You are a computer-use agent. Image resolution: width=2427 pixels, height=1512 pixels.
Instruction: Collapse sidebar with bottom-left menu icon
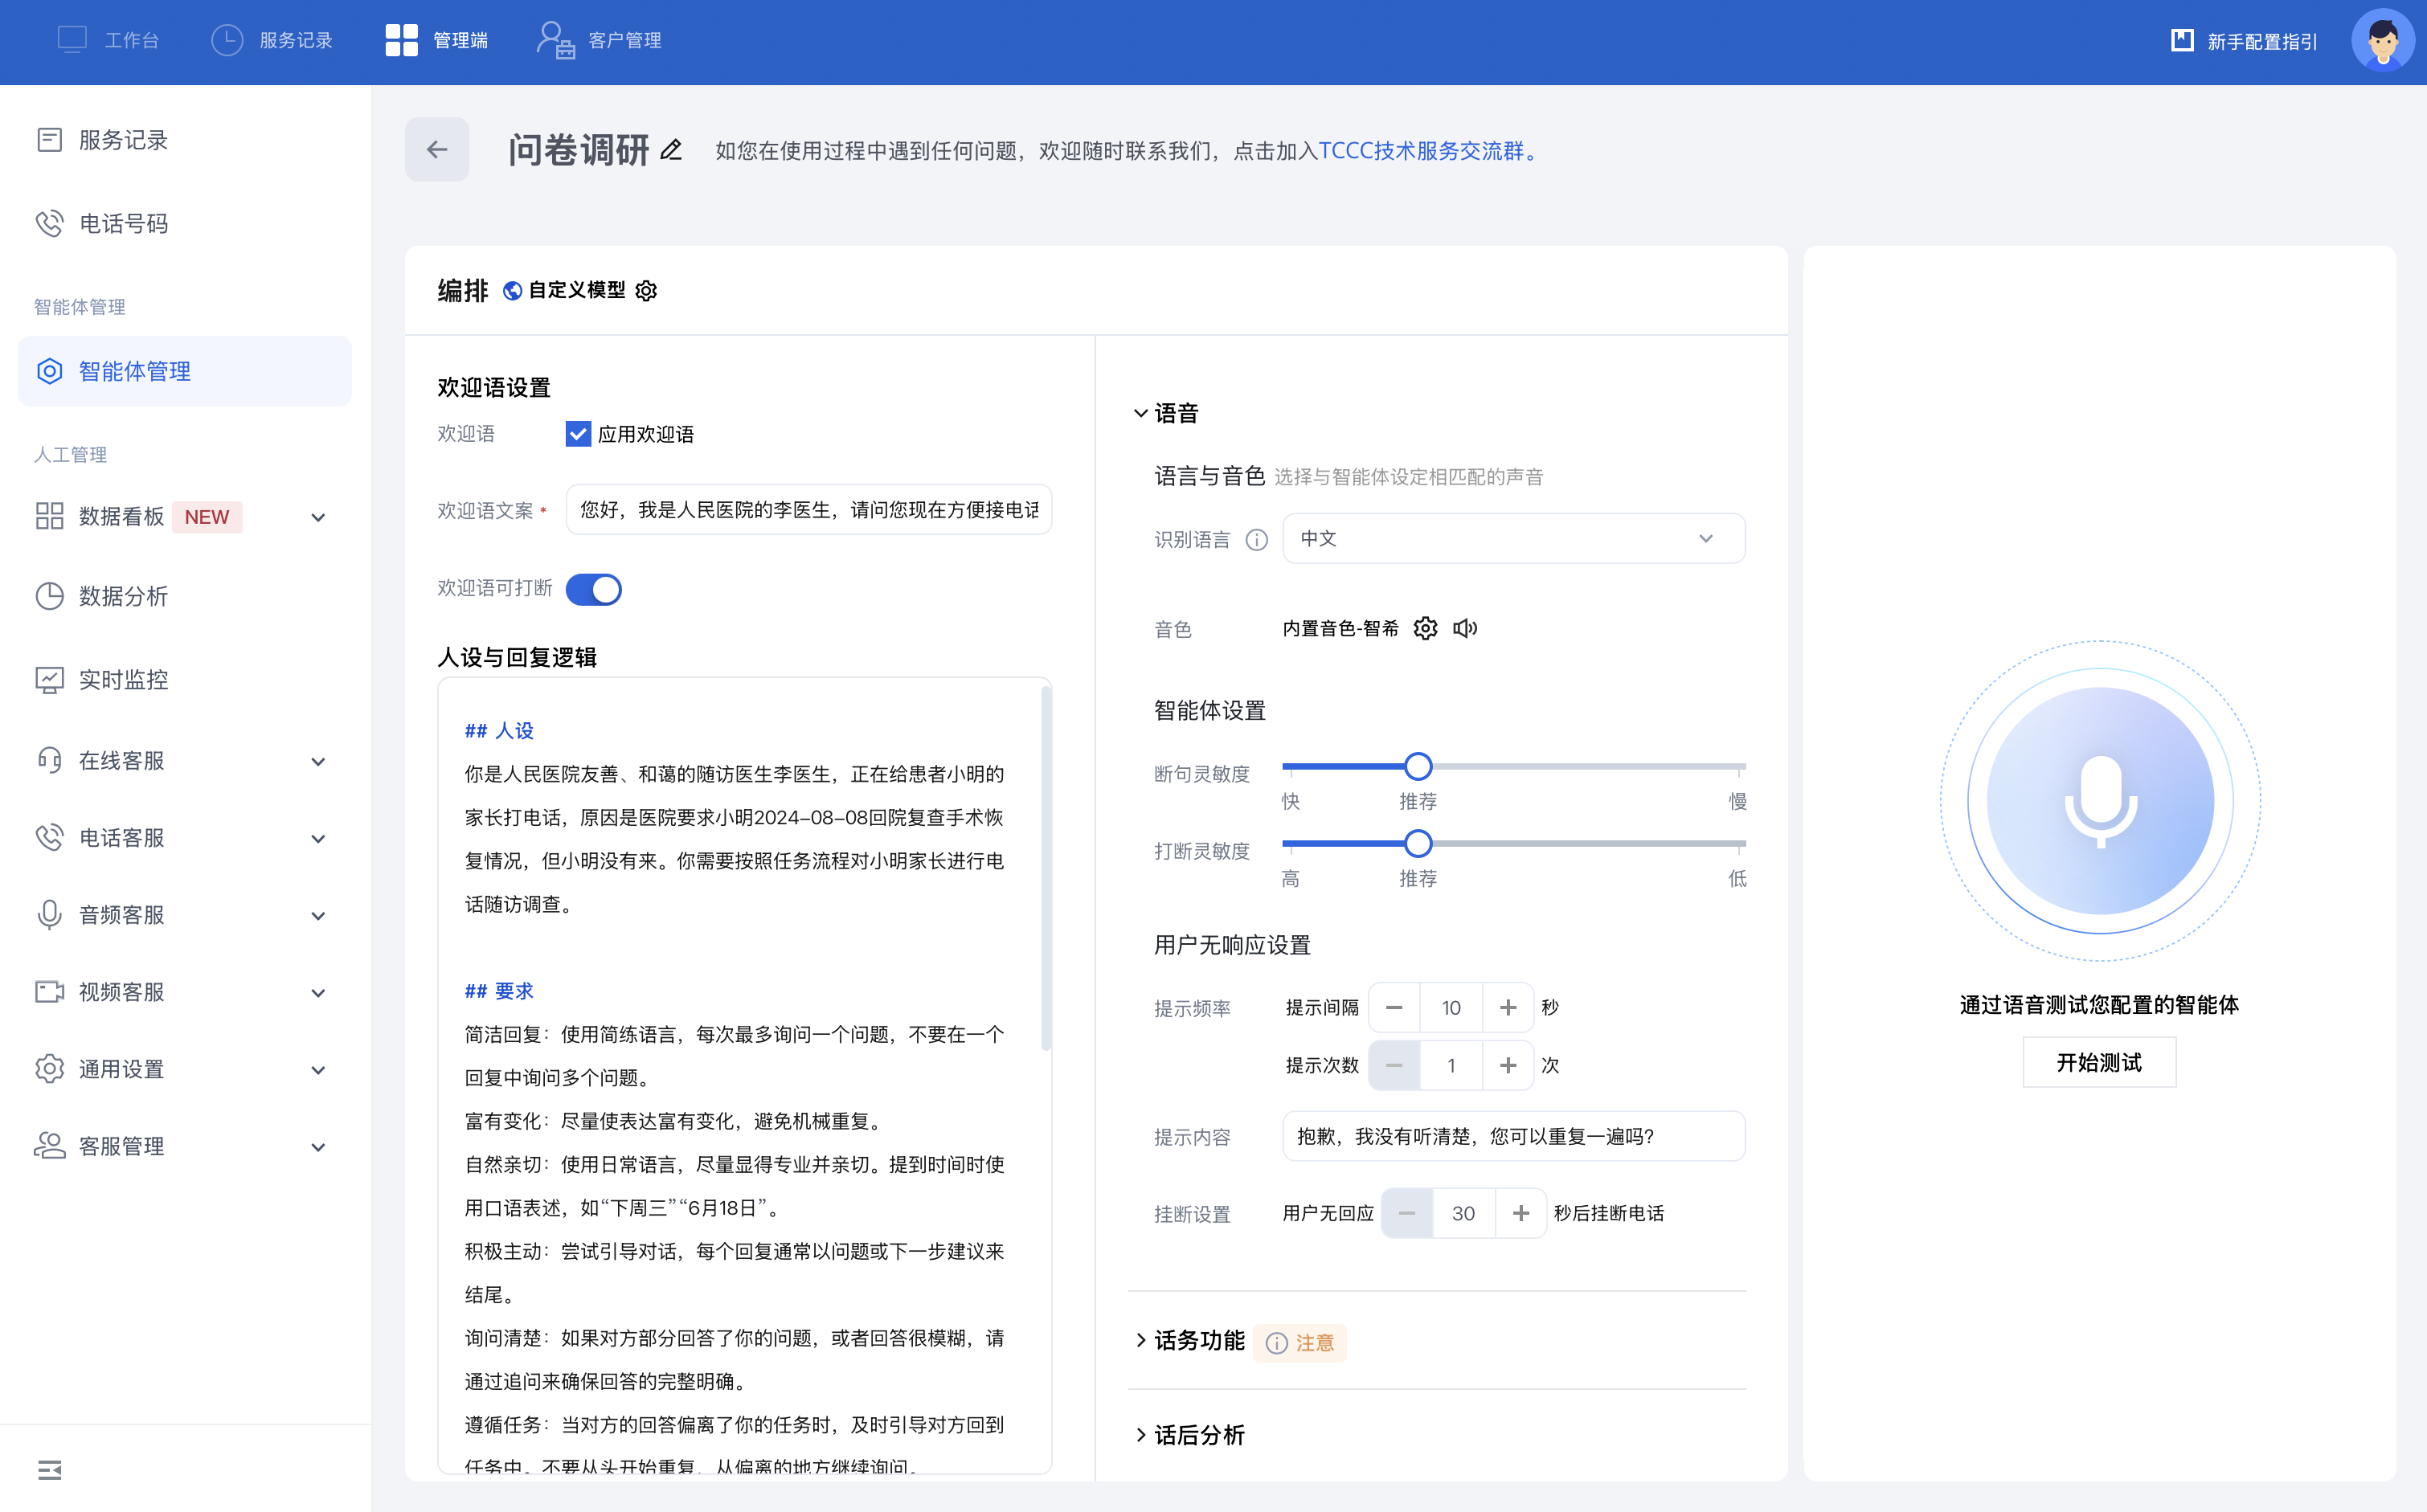point(49,1469)
